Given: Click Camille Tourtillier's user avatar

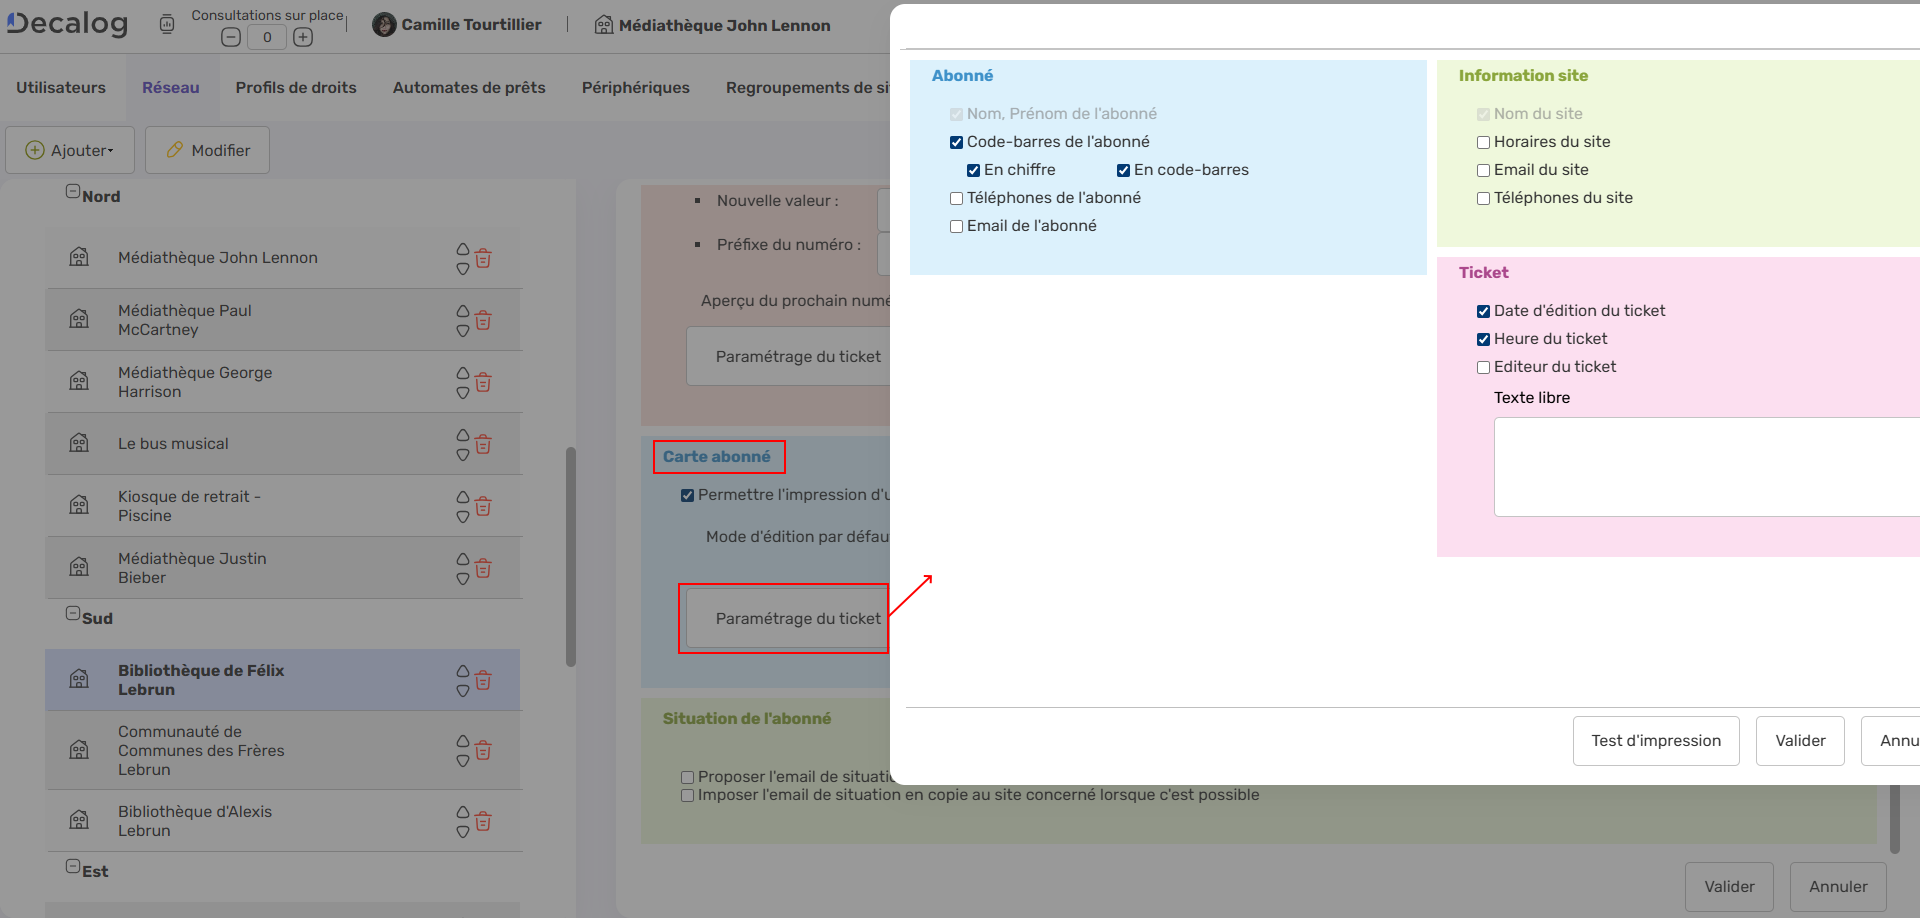Looking at the screenshot, I should [384, 25].
